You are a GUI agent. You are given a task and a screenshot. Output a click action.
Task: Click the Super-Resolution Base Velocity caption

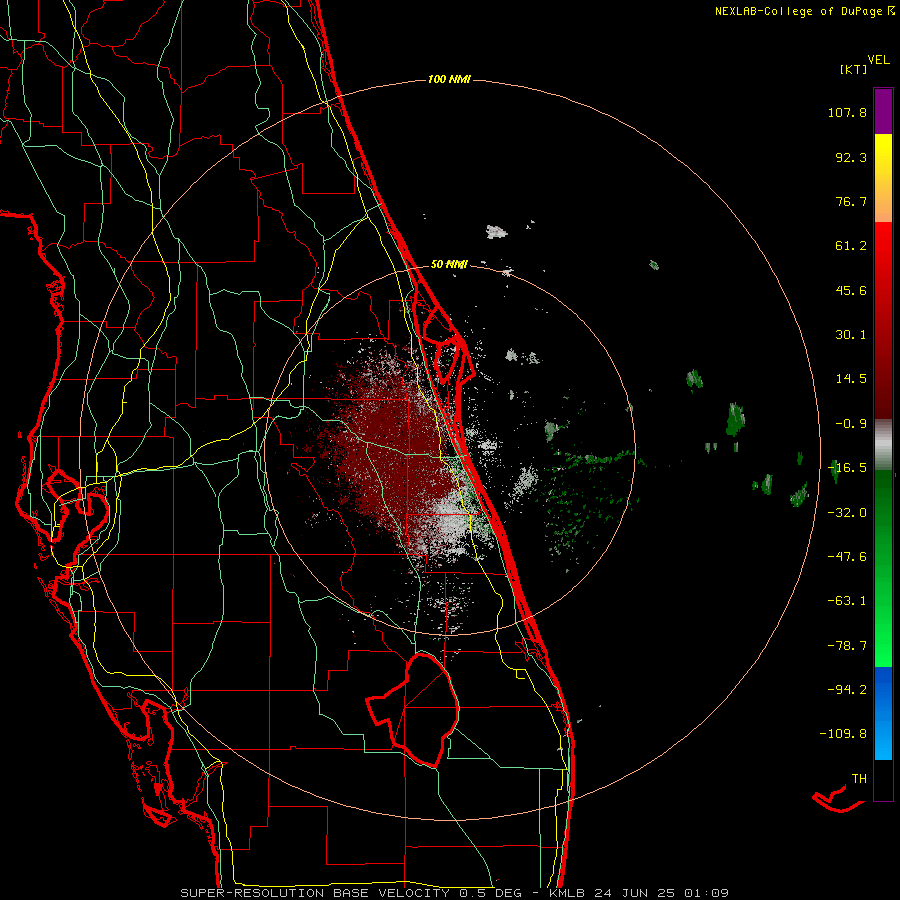(x=455, y=893)
